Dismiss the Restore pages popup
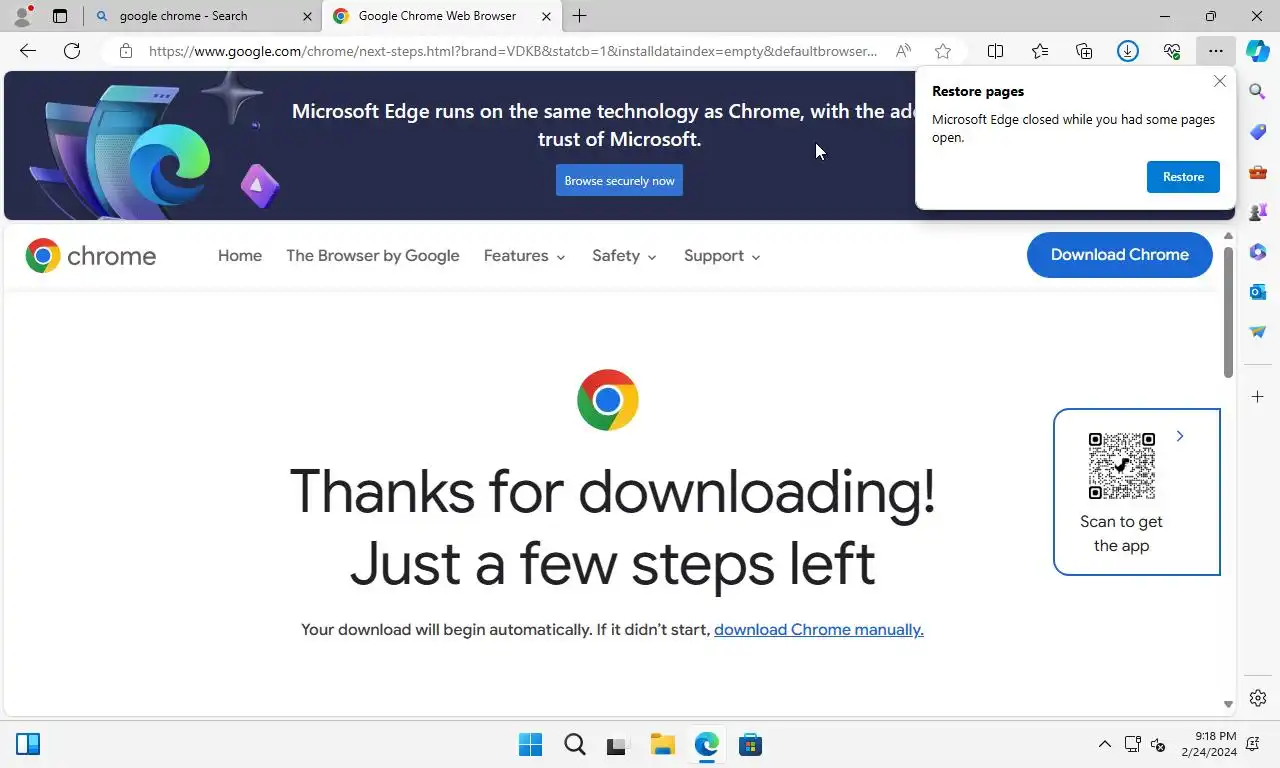The height and width of the screenshot is (768, 1280). pyautogui.click(x=1219, y=81)
